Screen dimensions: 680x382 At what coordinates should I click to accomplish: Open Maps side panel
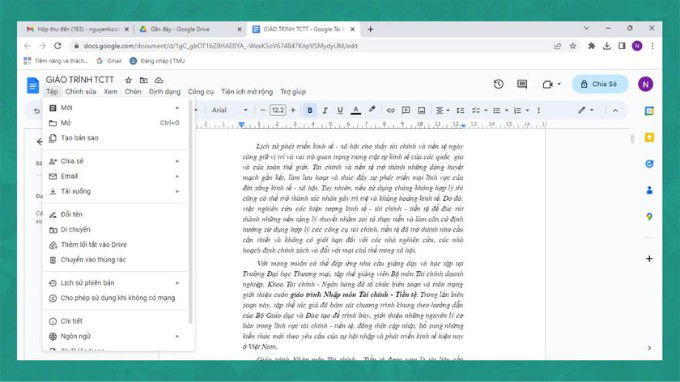pos(649,216)
